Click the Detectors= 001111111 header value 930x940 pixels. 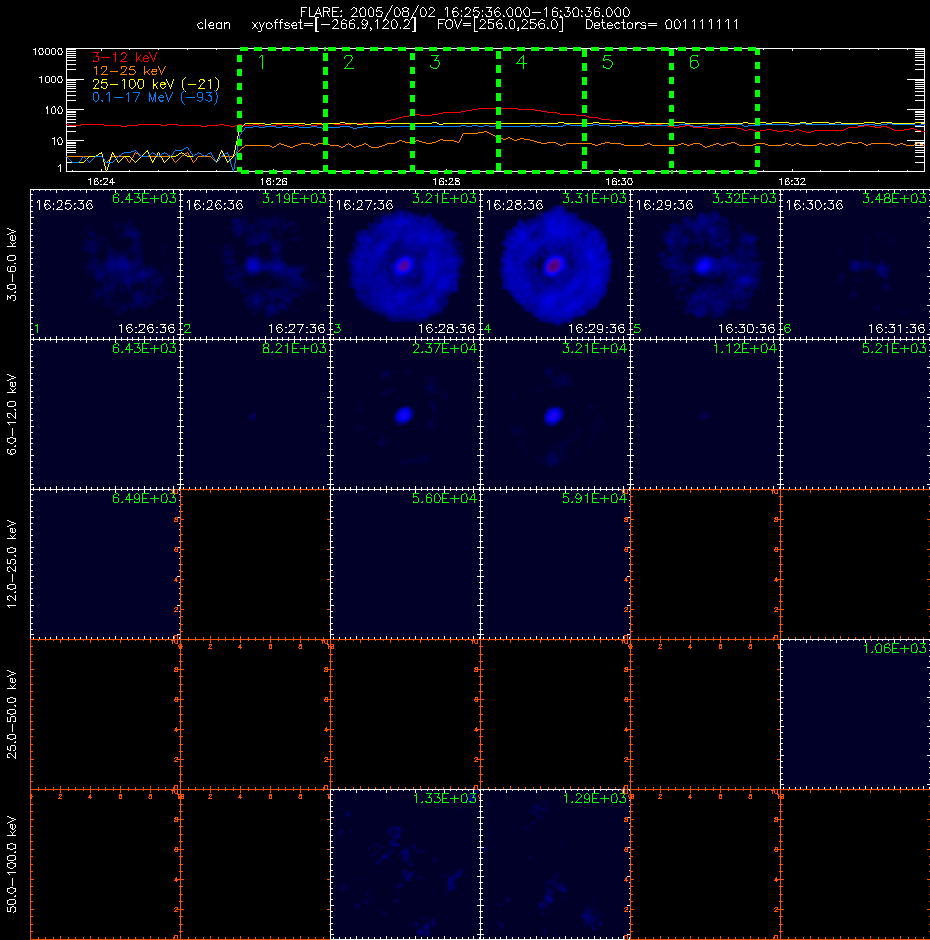point(662,25)
